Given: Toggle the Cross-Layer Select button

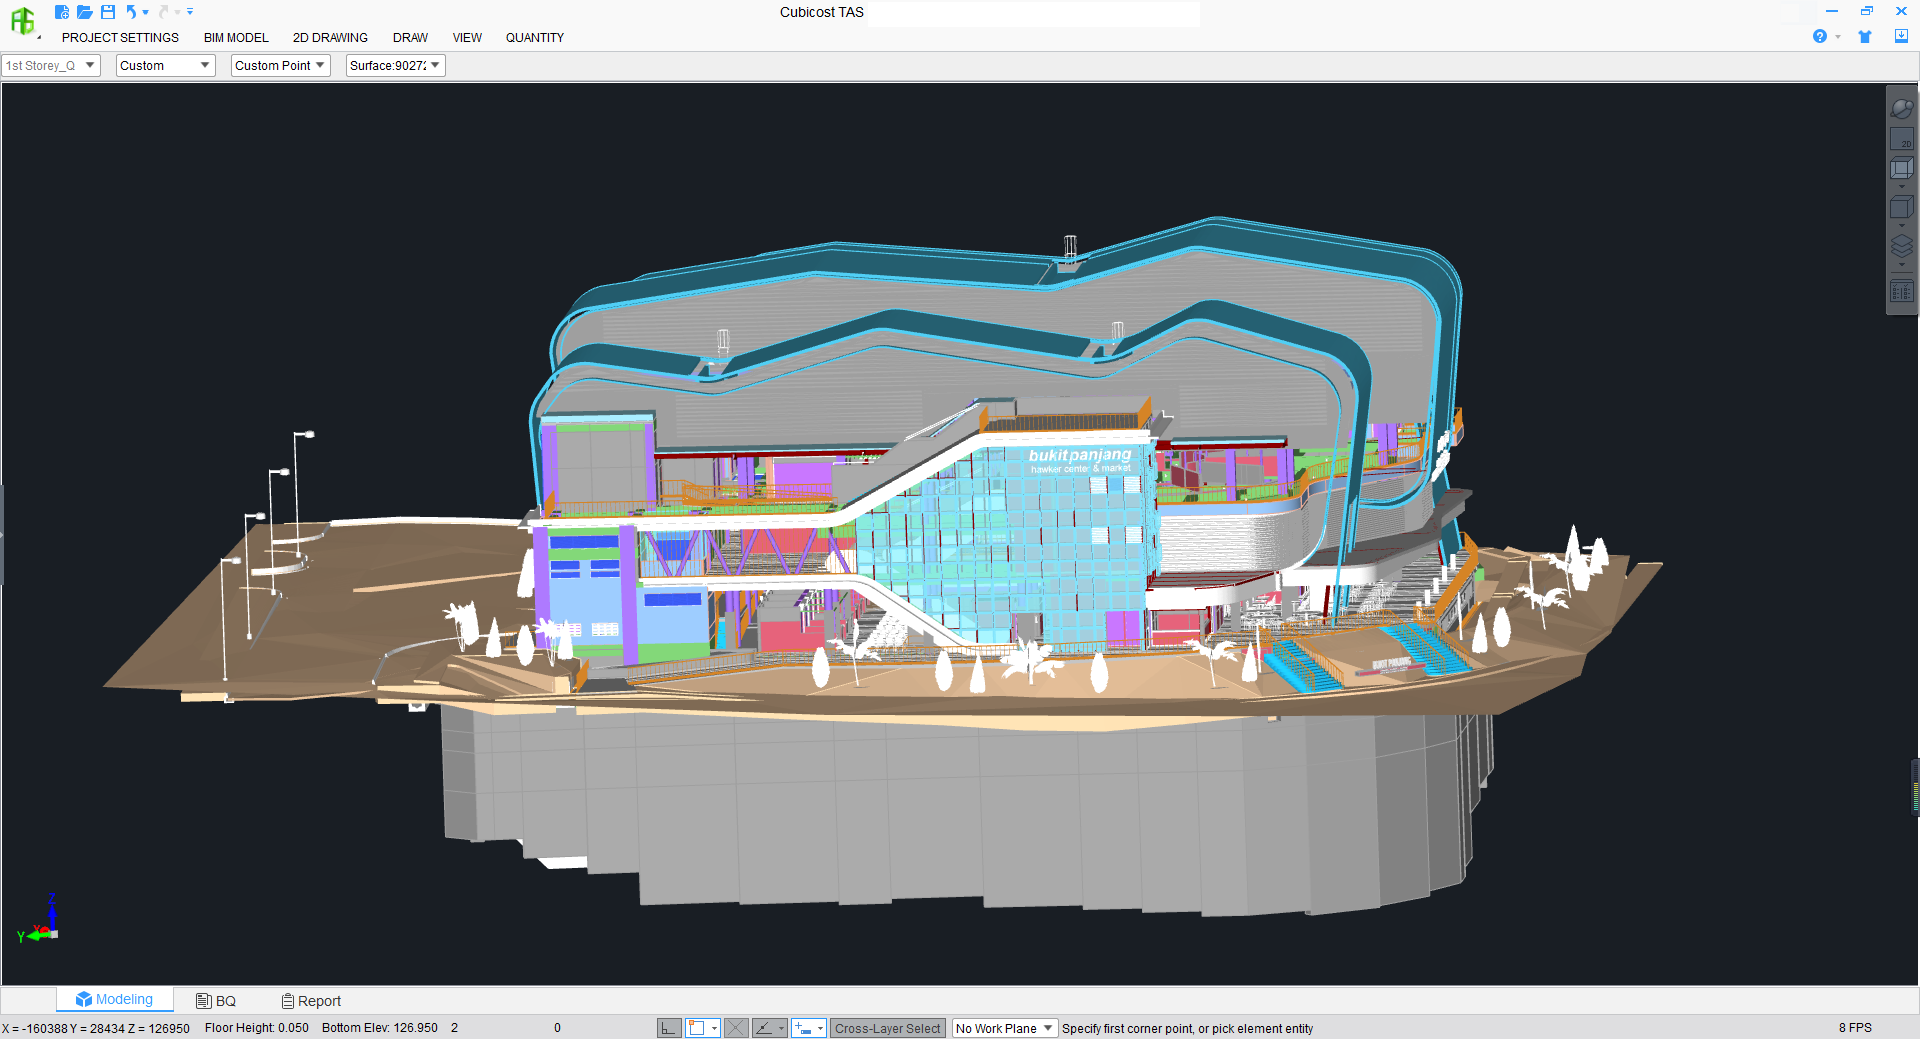Looking at the screenshot, I should point(887,1028).
